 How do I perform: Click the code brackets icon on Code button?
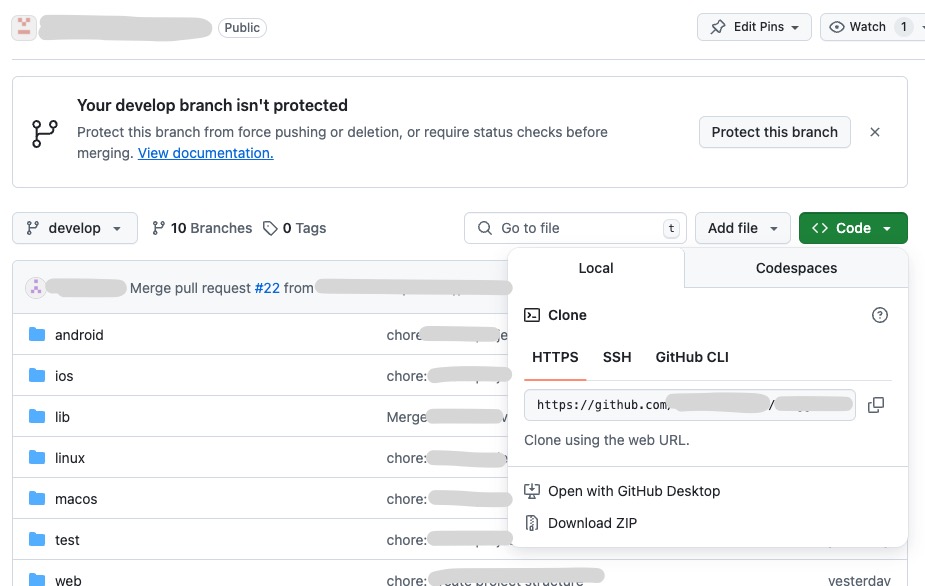tap(820, 228)
